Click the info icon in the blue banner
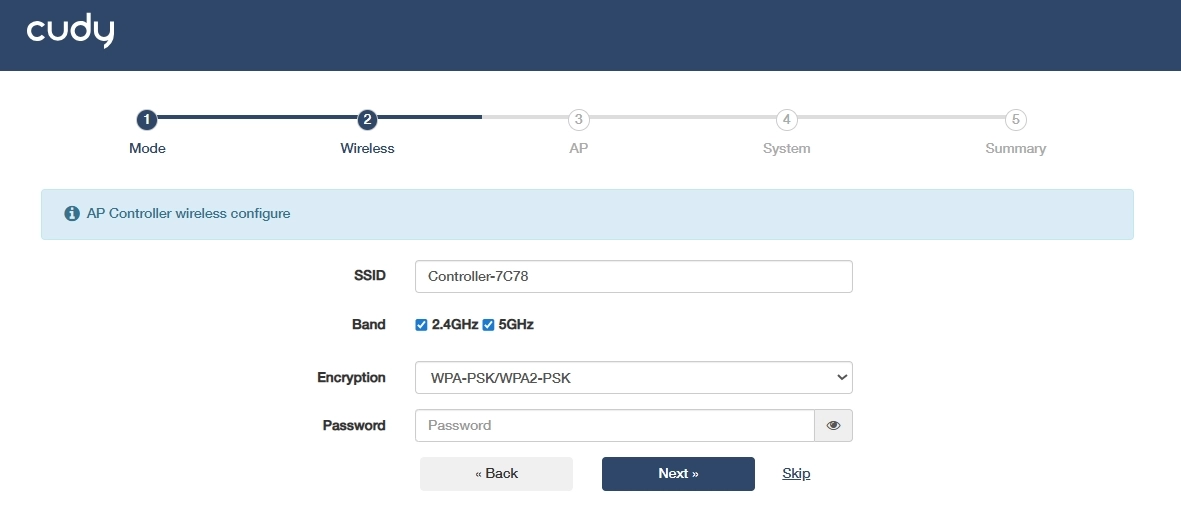This screenshot has width=1181, height=527. pyautogui.click(x=72, y=214)
